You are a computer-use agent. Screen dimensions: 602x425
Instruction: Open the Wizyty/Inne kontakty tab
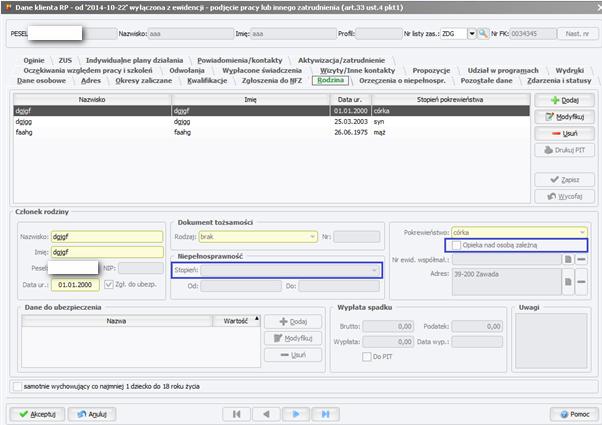tap(357, 71)
